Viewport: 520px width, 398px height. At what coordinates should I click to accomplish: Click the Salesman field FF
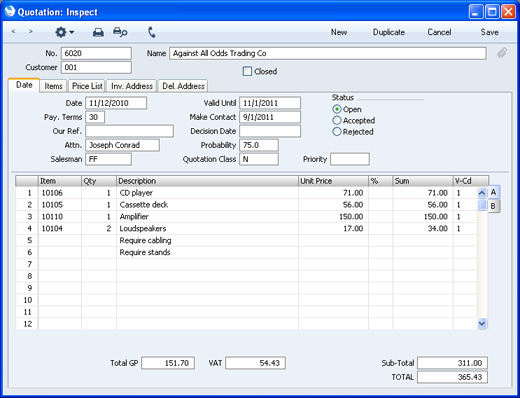[x=109, y=159]
